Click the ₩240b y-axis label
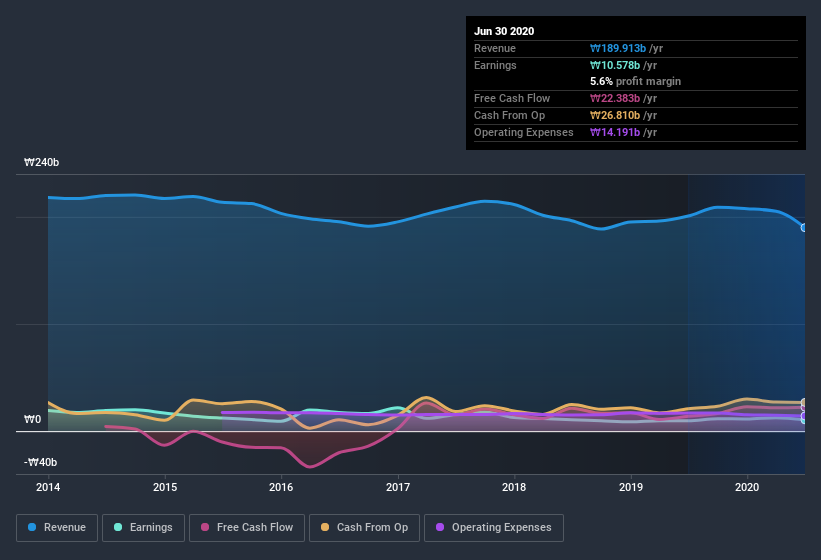Viewport: 821px width, 560px height. pos(40,162)
